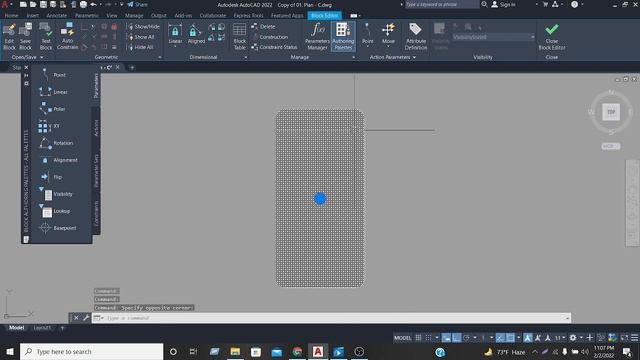
Task: Switch to Model layout tab
Action: point(16,328)
